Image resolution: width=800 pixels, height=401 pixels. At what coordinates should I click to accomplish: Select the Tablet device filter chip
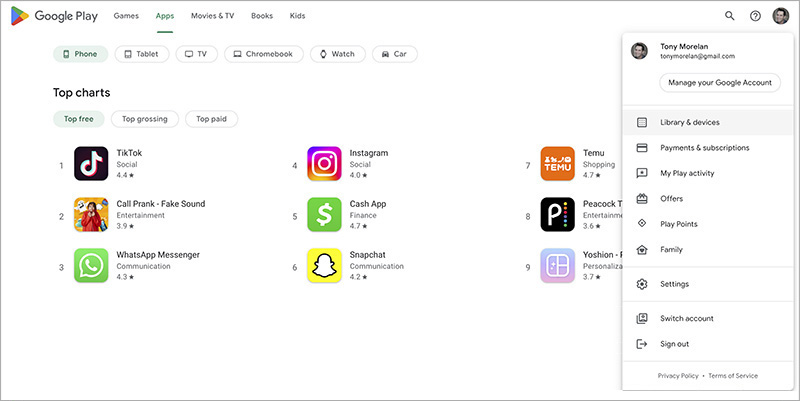pyautogui.click(x=142, y=54)
